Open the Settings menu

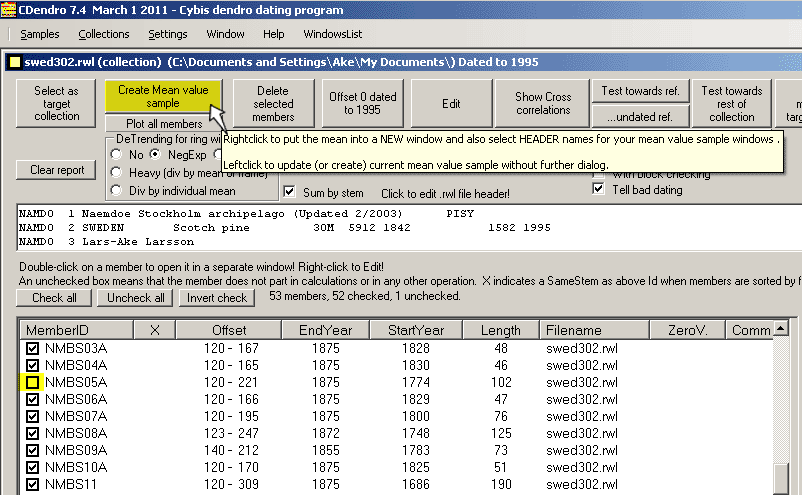(168, 34)
